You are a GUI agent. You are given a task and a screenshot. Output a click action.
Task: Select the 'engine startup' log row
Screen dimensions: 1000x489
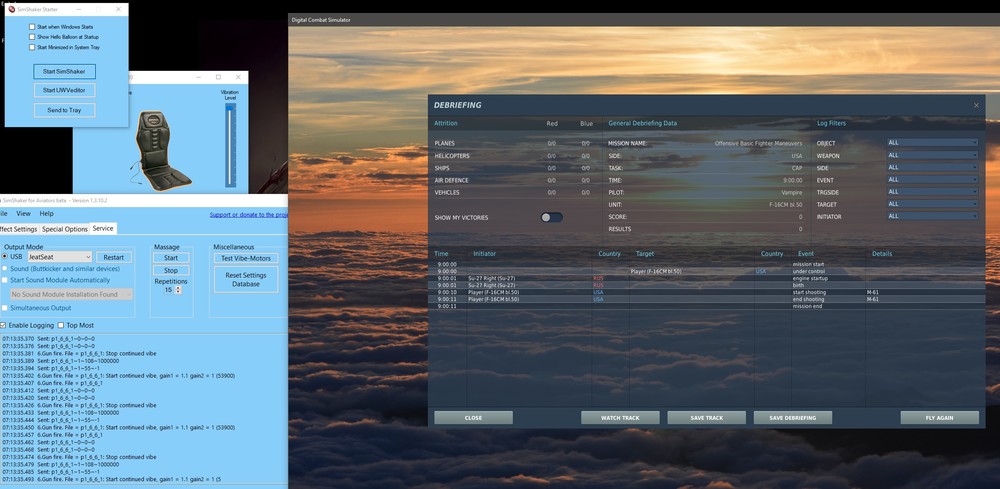coord(706,279)
